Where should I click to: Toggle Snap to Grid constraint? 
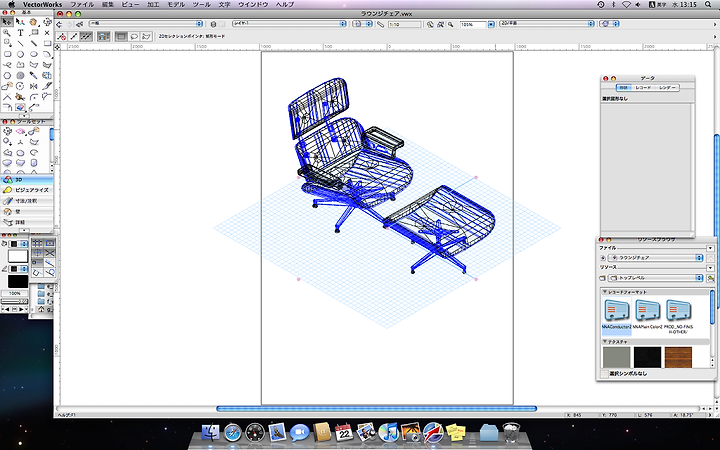coord(37,242)
